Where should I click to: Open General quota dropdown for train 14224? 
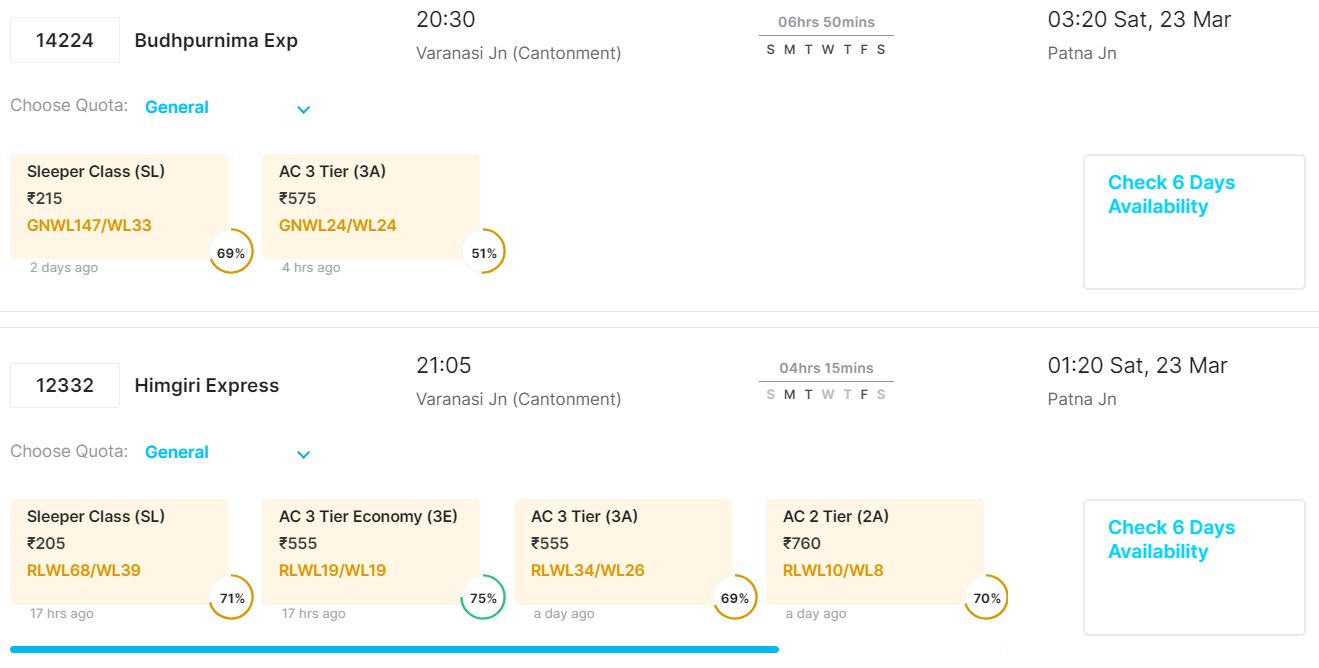pyautogui.click(x=177, y=107)
